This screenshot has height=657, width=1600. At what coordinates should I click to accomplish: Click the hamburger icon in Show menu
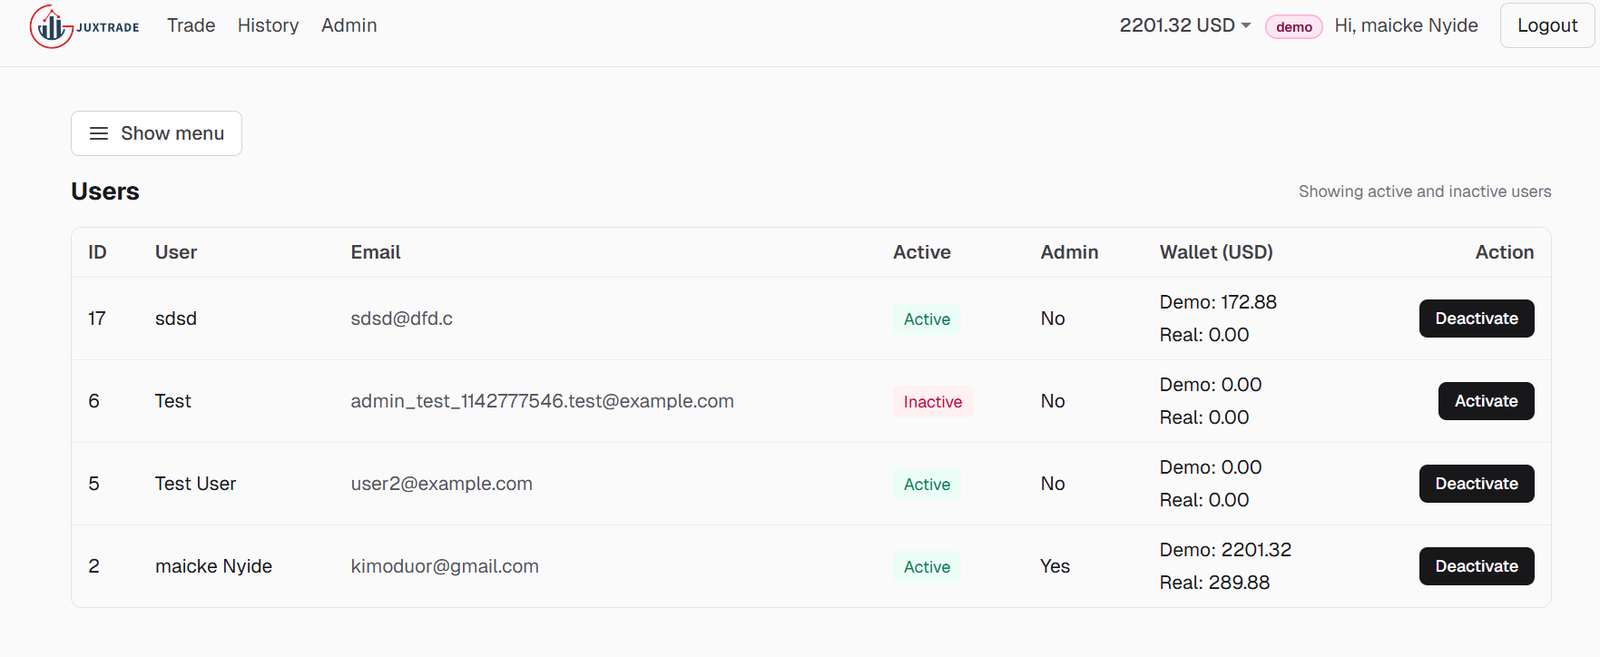point(99,133)
